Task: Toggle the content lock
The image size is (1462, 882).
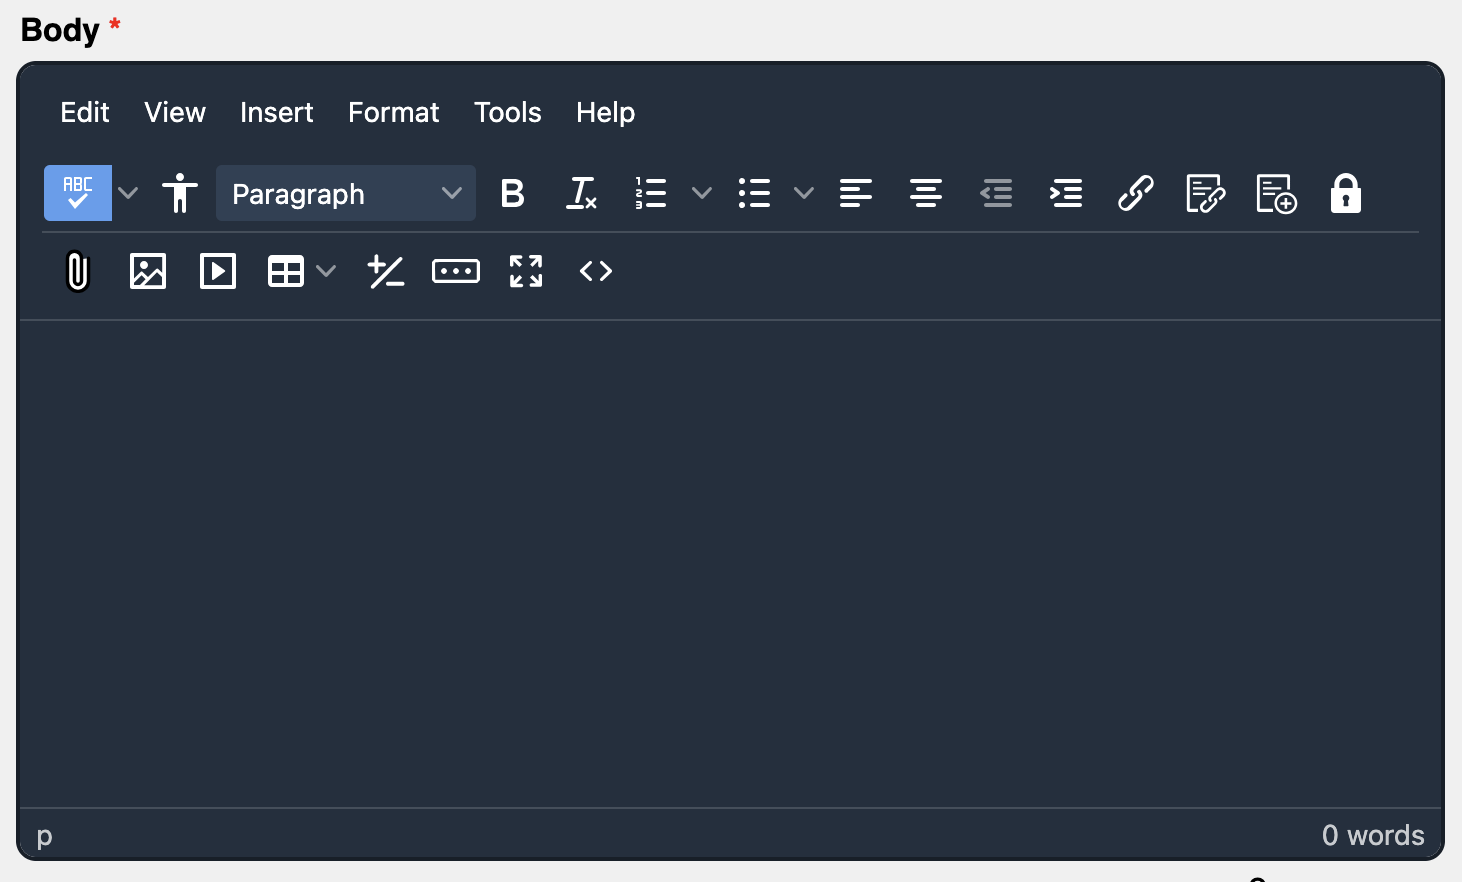Action: pyautogui.click(x=1345, y=193)
